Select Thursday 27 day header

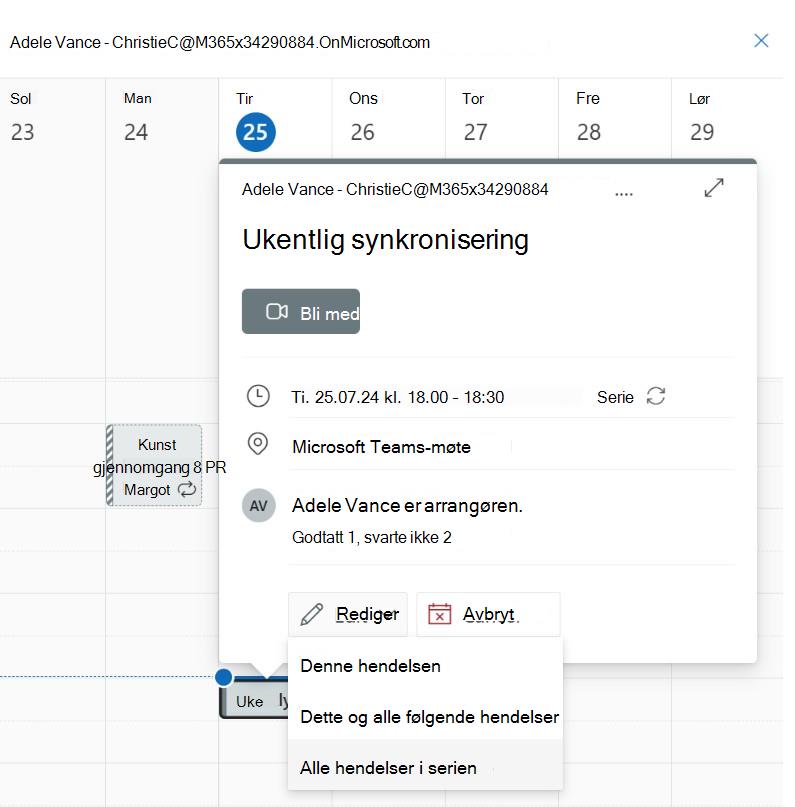(475, 132)
